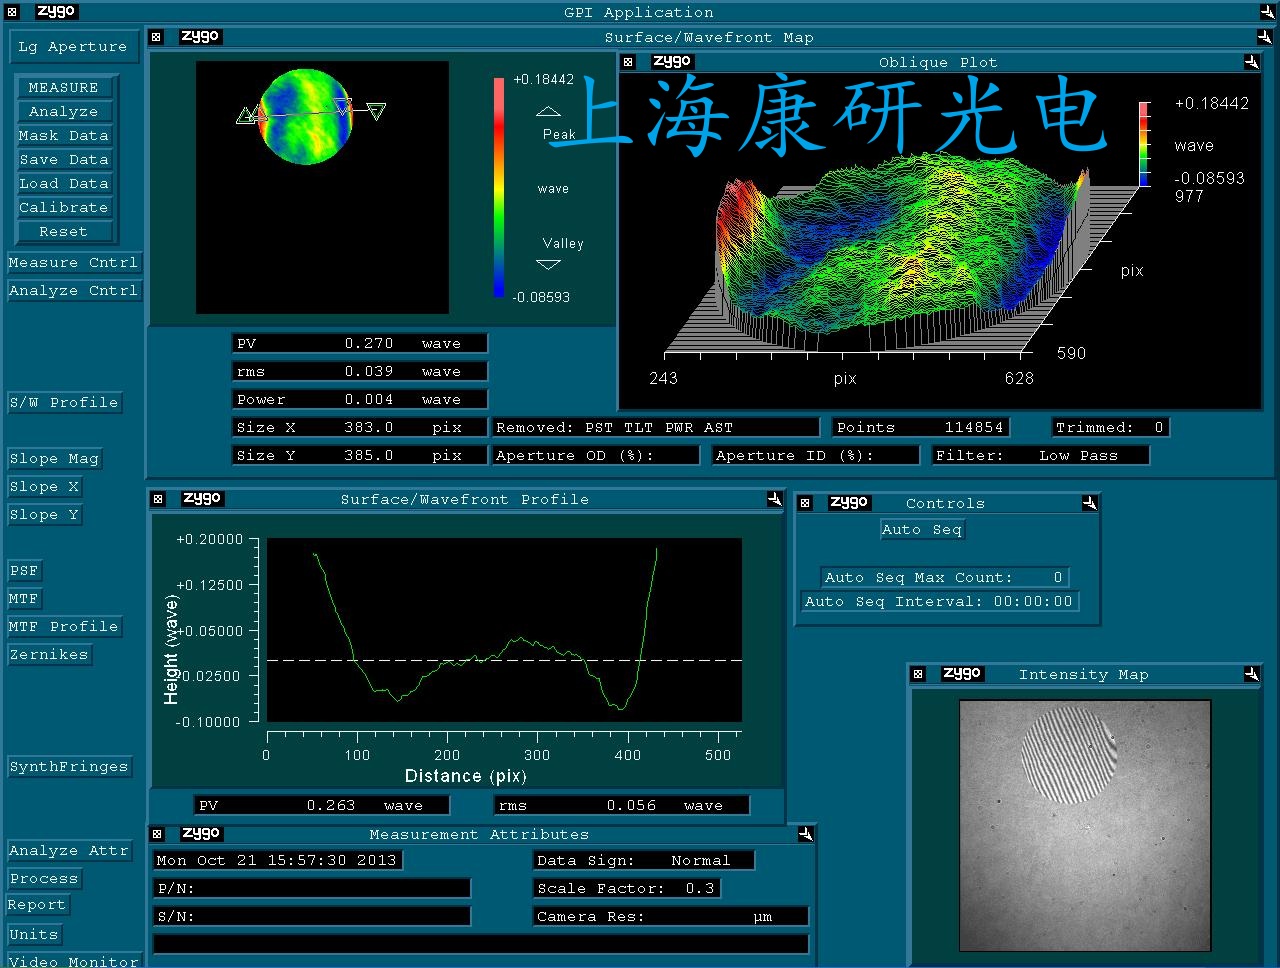Click Surface/Wavefront Map window menu icon
This screenshot has width=1280, height=968.
pyautogui.click(x=156, y=37)
